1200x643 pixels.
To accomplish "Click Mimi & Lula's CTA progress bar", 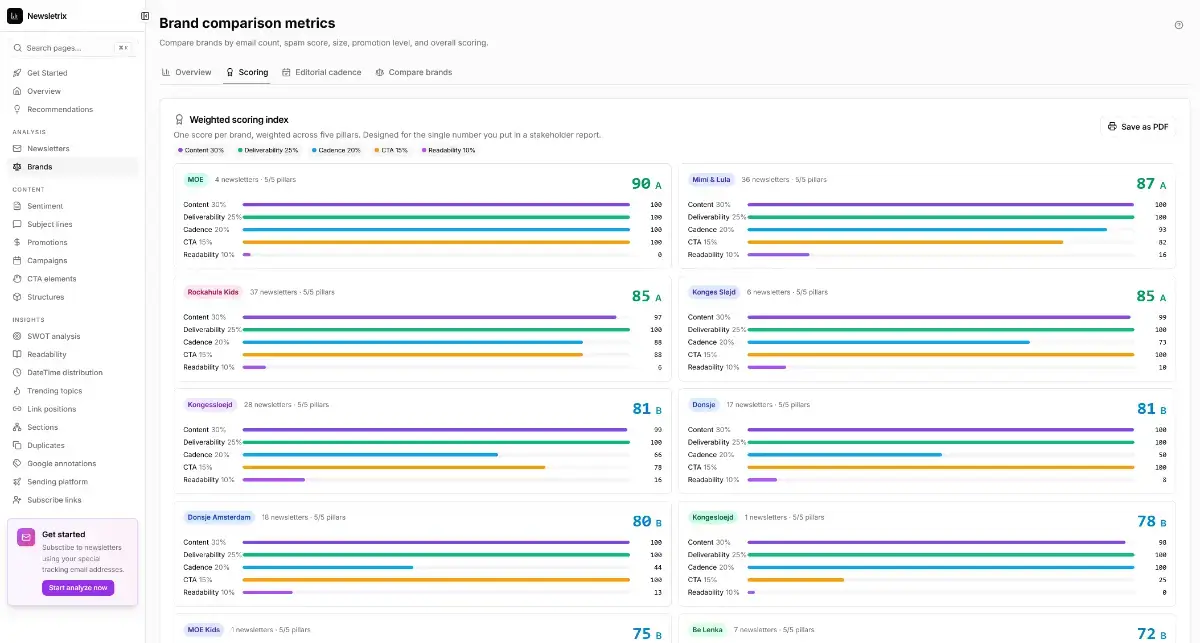I will pyautogui.click(x=940, y=242).
